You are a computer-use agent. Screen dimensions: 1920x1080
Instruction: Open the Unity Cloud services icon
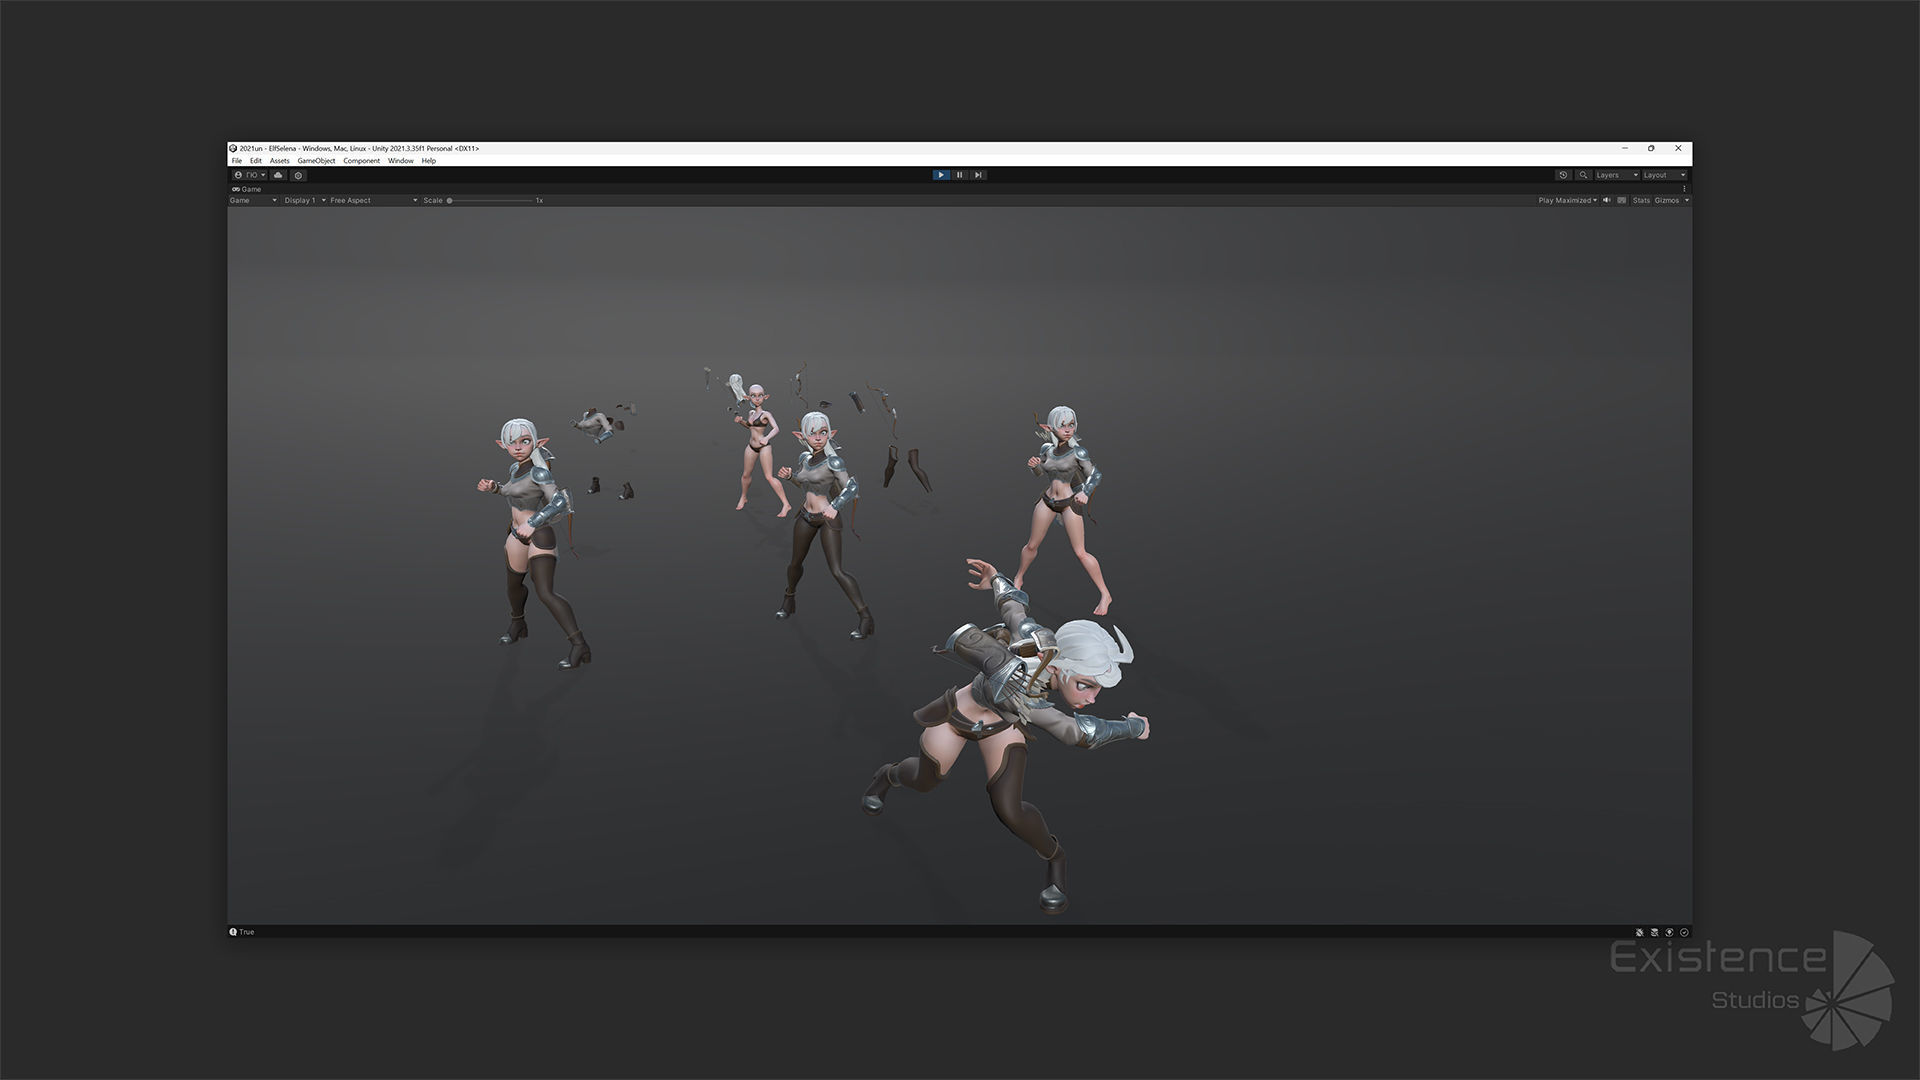click(x=278, y=175)
